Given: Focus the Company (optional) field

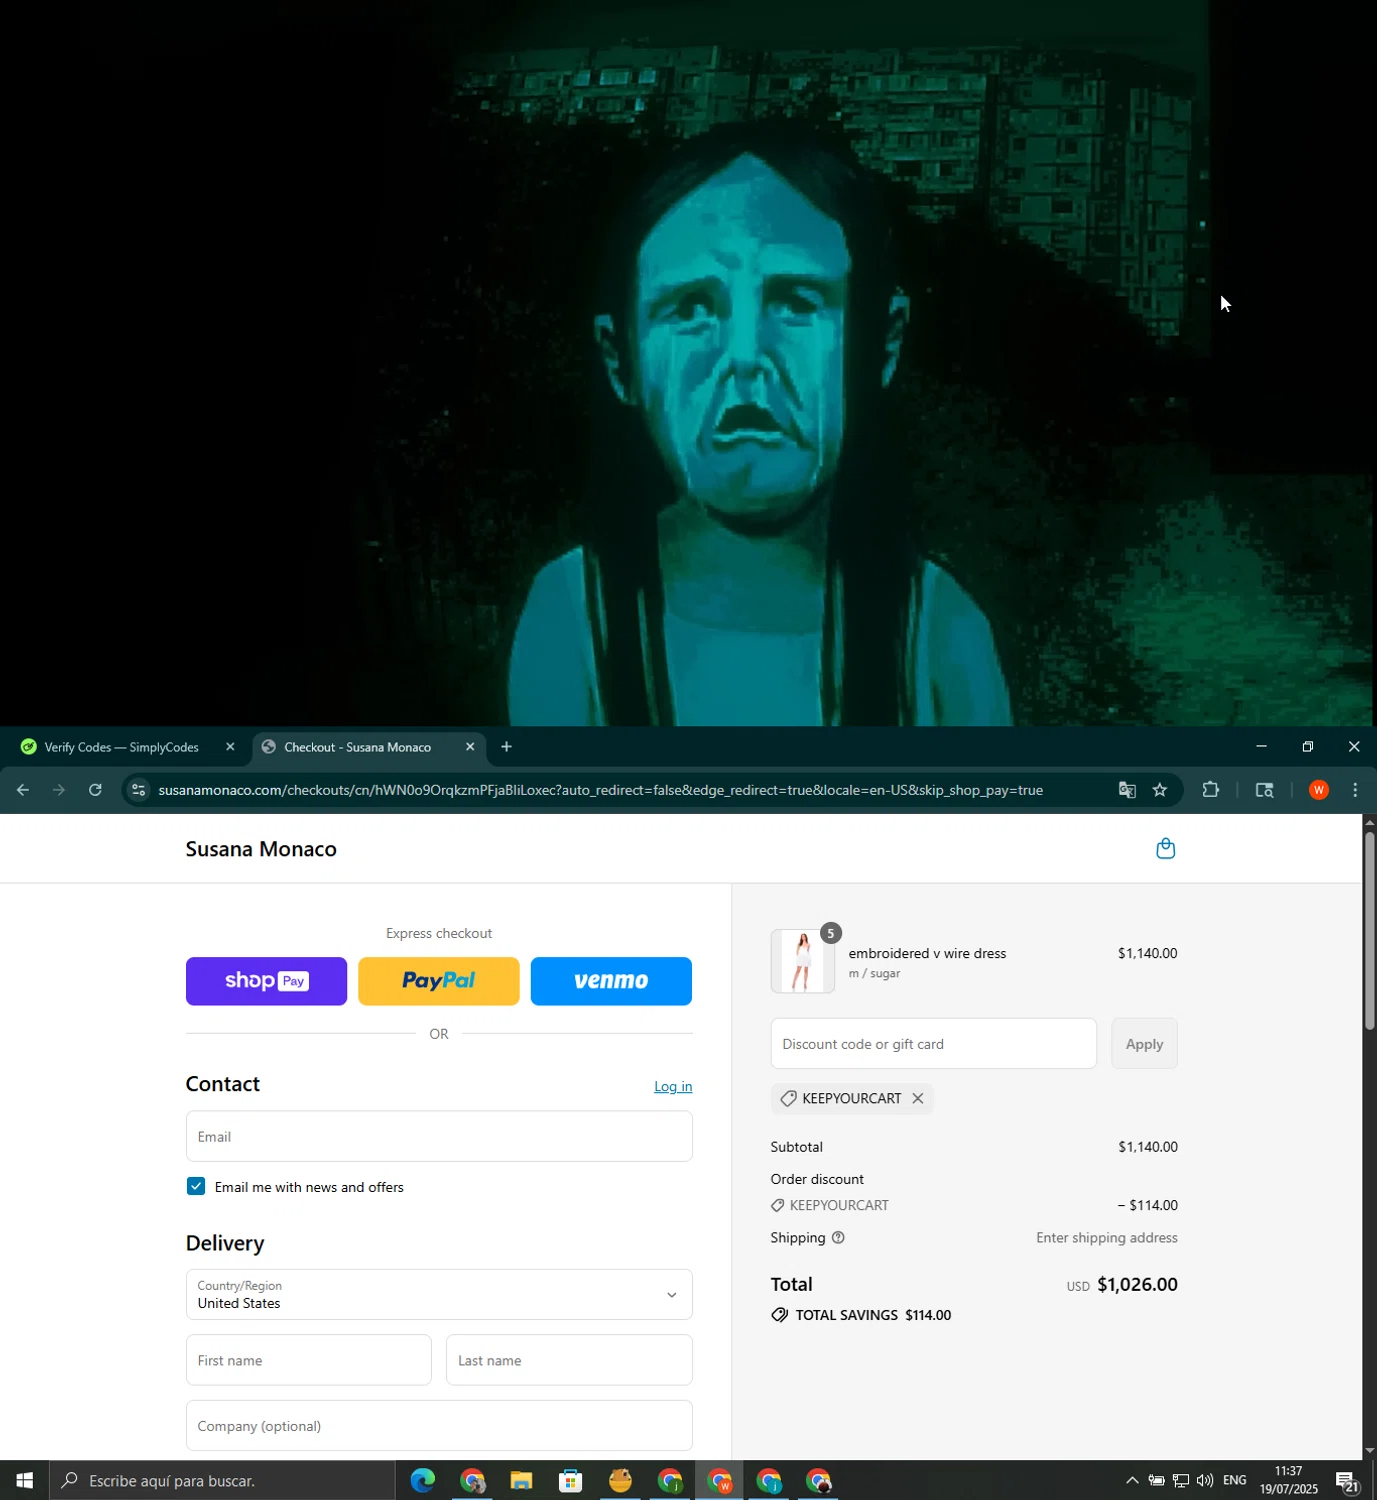Looking at the screenshot, I should pos(439,1425).
